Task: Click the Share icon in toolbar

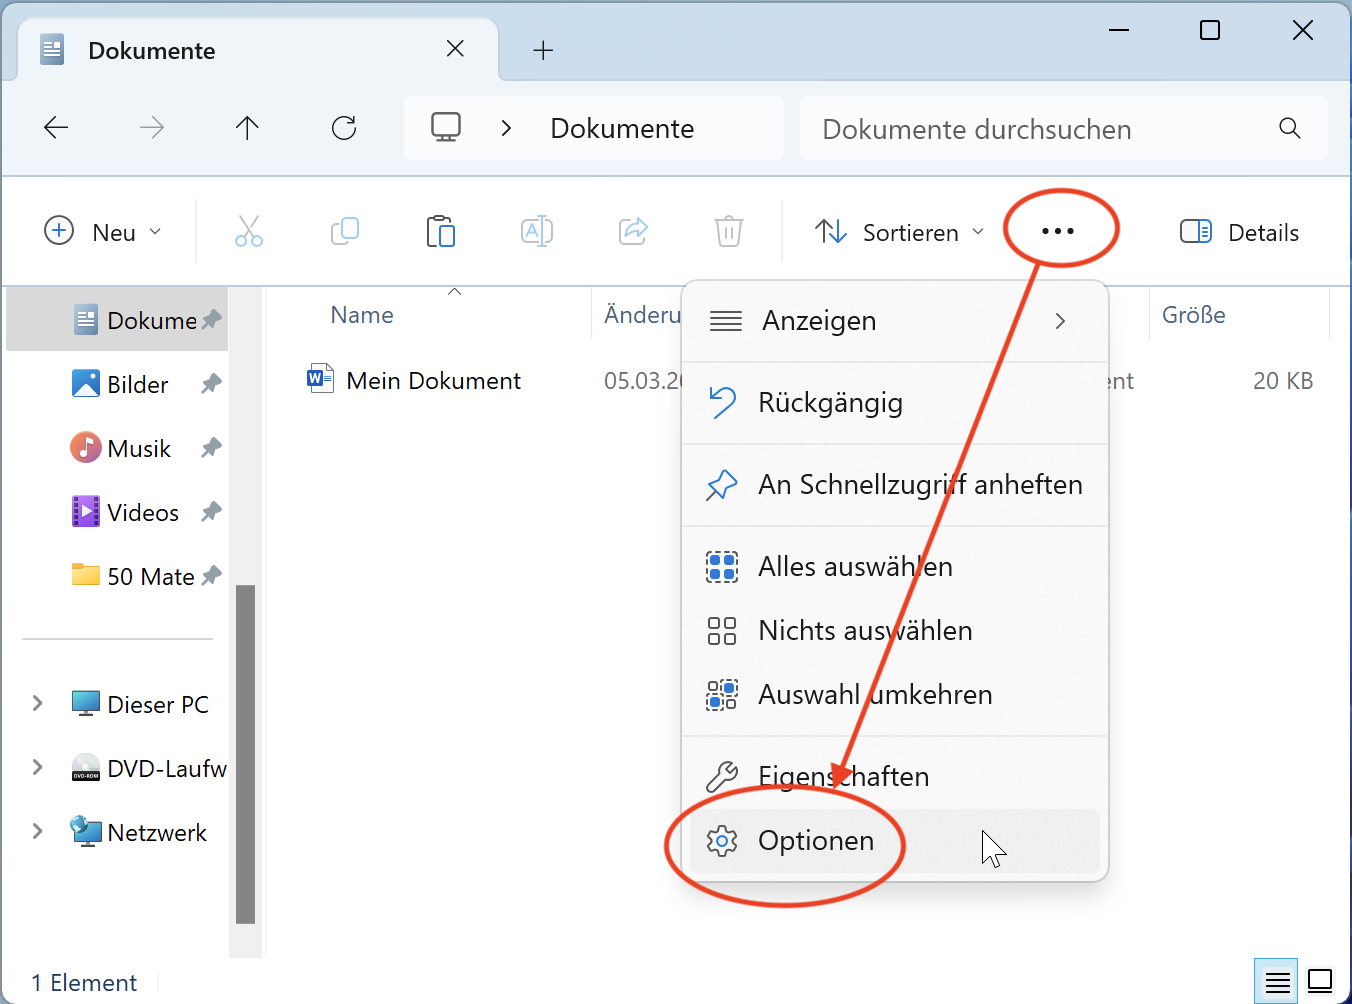Action: (x=633, y=232)
